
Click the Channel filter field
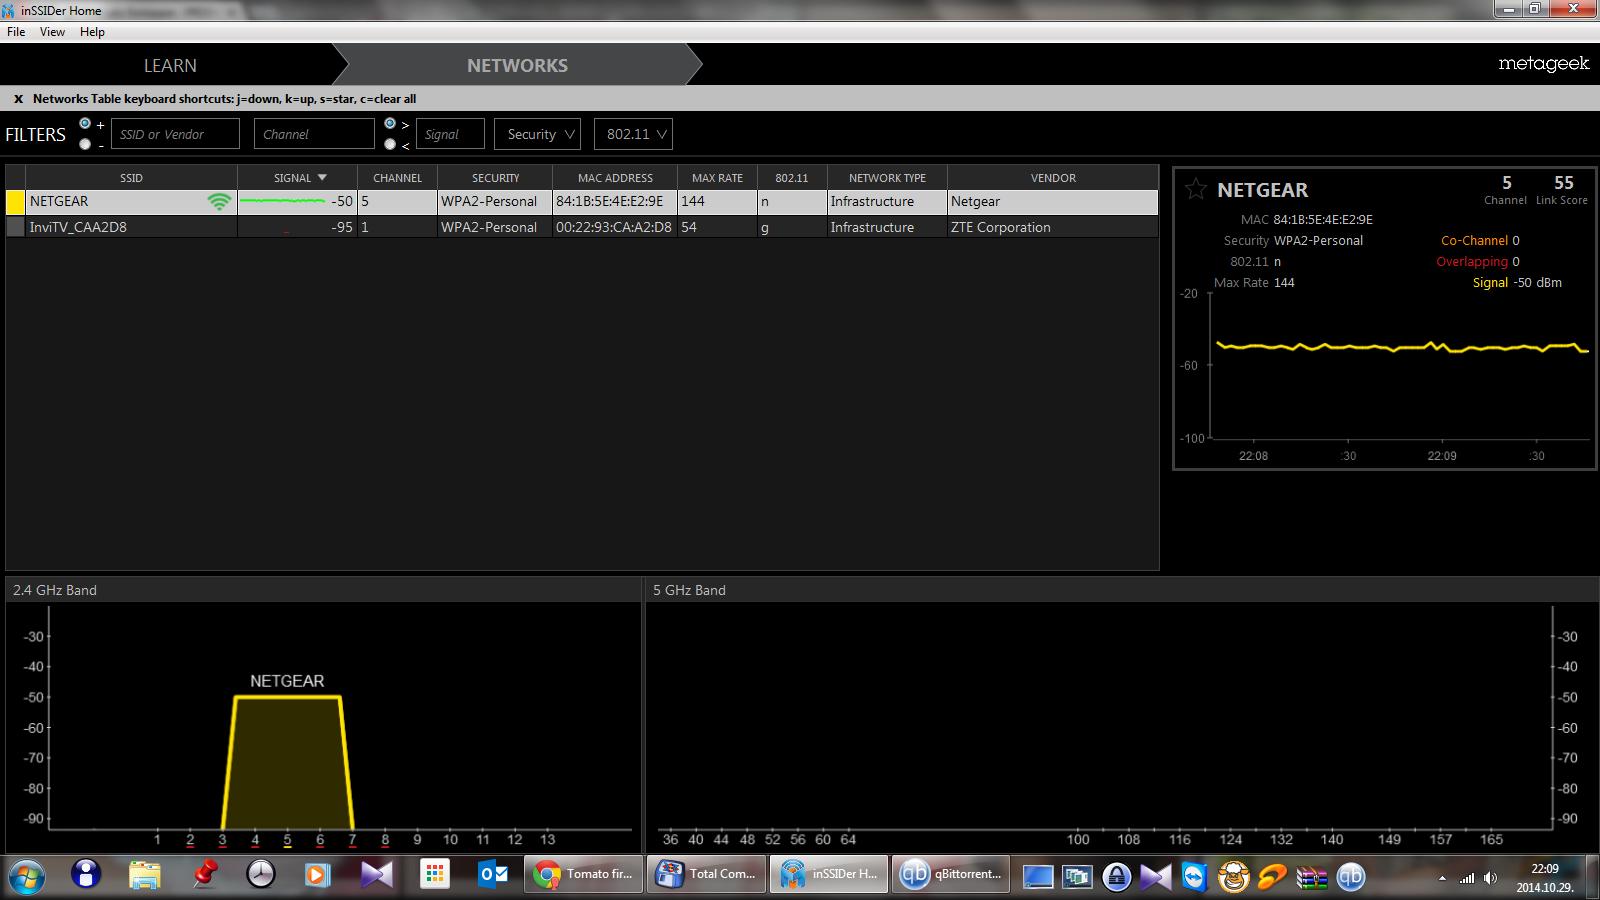click(x=314, y=134)
